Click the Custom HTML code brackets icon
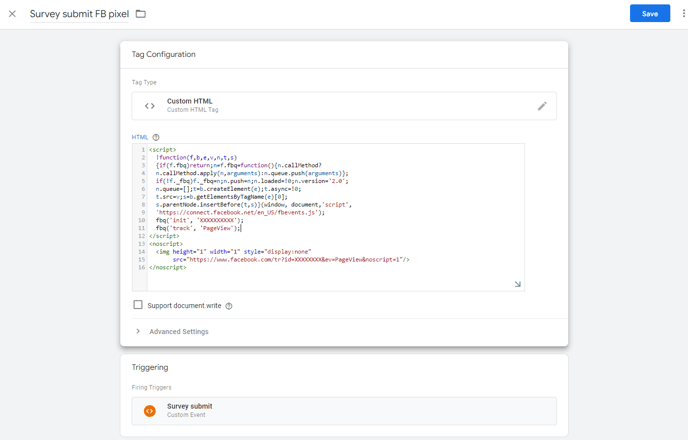This screenshot has width=688, height=440. [x=150, y=106]
